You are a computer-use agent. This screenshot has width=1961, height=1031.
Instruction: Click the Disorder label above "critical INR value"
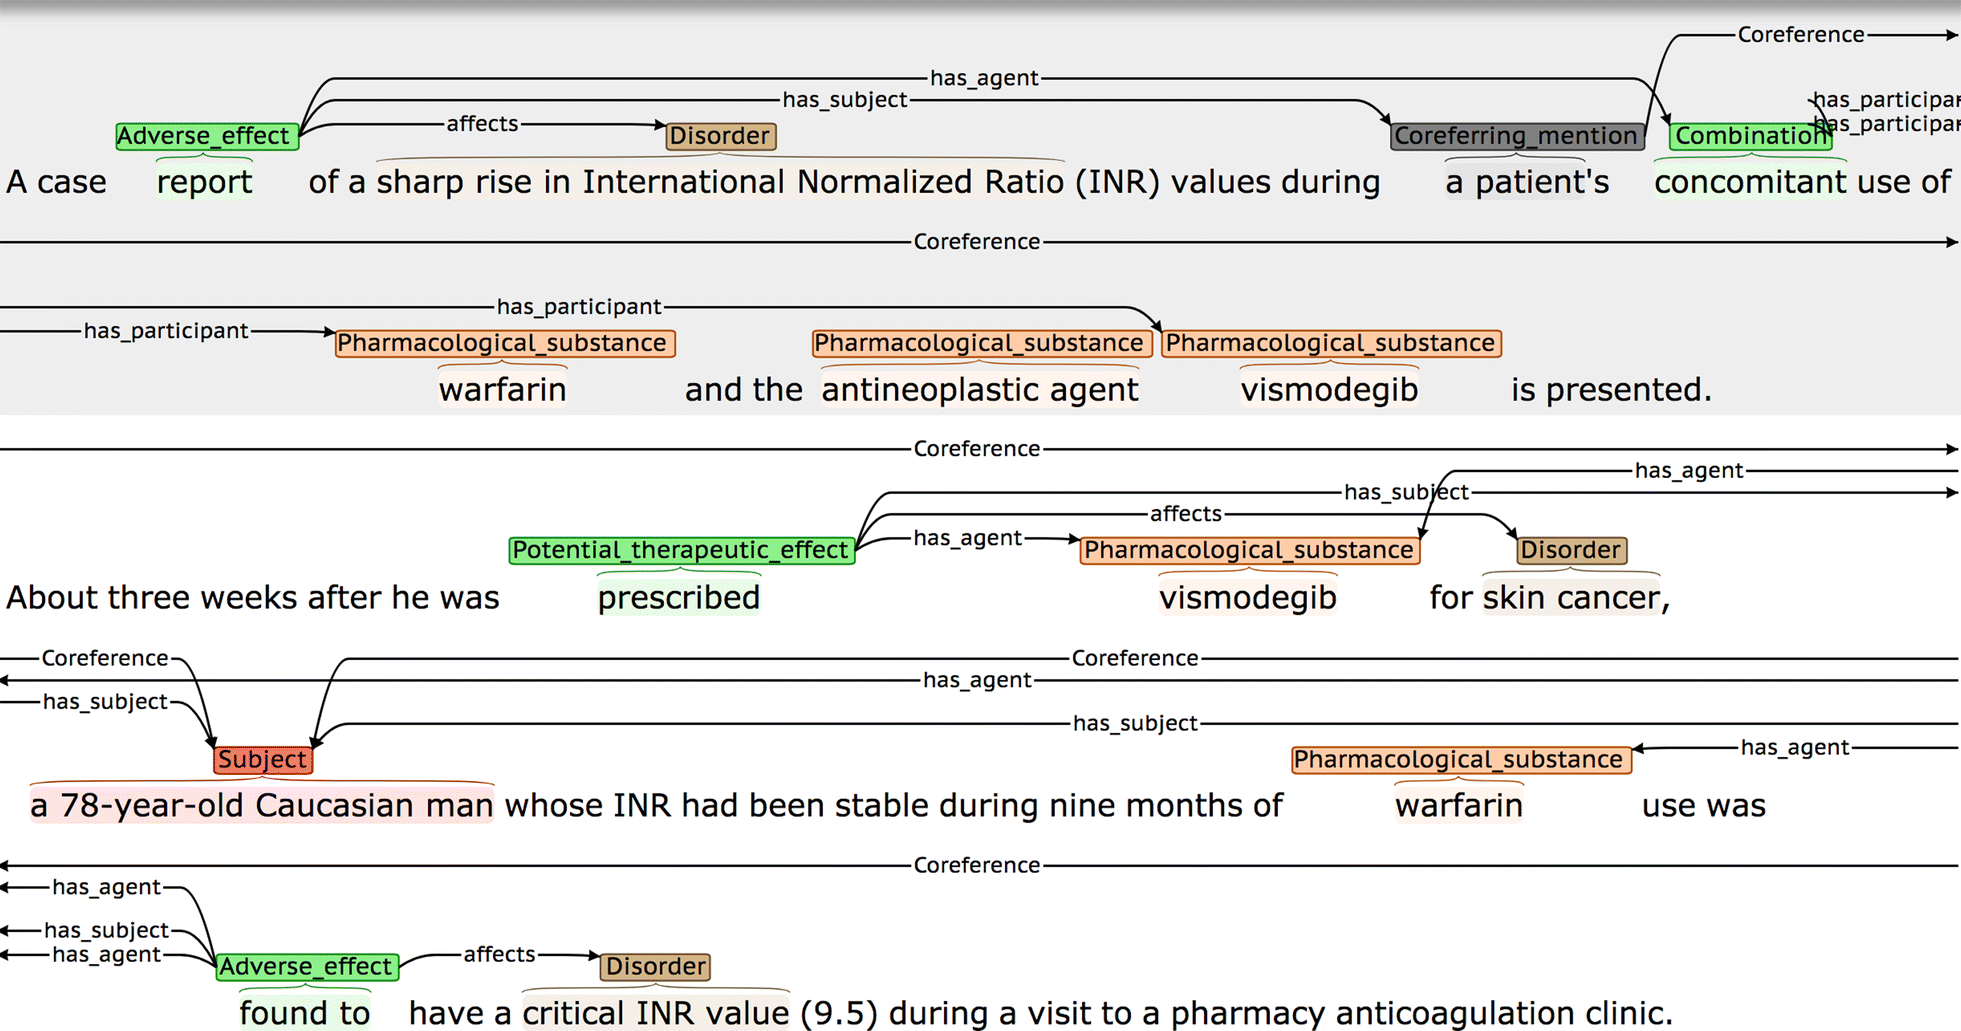[656, 966]
